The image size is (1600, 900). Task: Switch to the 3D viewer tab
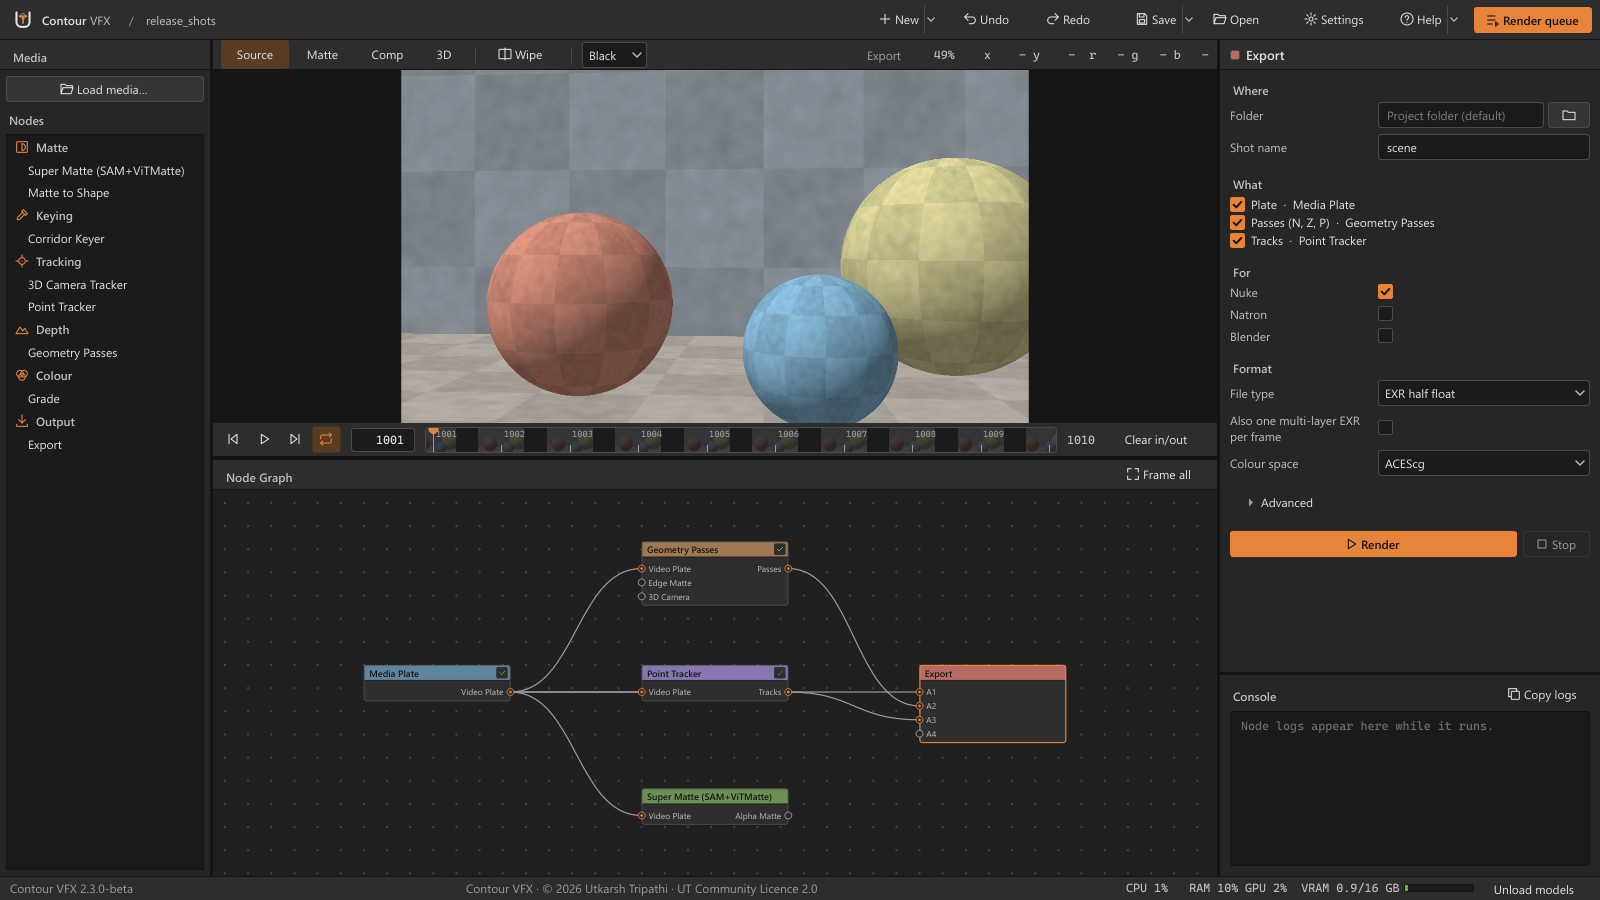click(444, 55)
